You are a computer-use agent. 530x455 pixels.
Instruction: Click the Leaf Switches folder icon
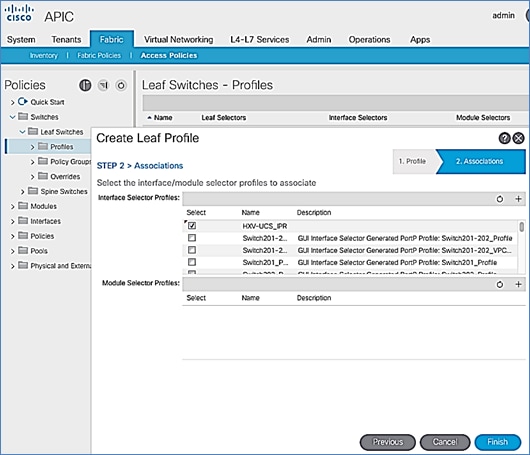[33, 131]
